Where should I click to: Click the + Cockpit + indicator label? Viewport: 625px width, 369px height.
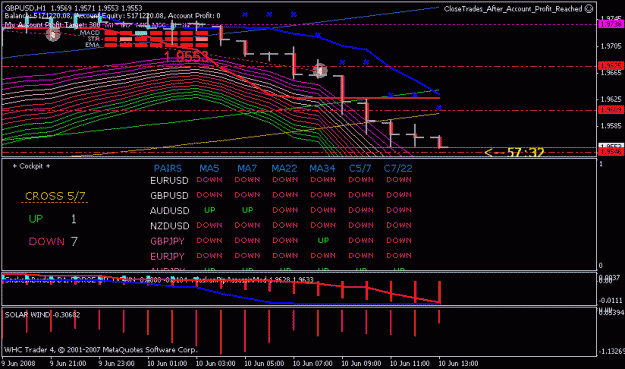tap(31, 166)
